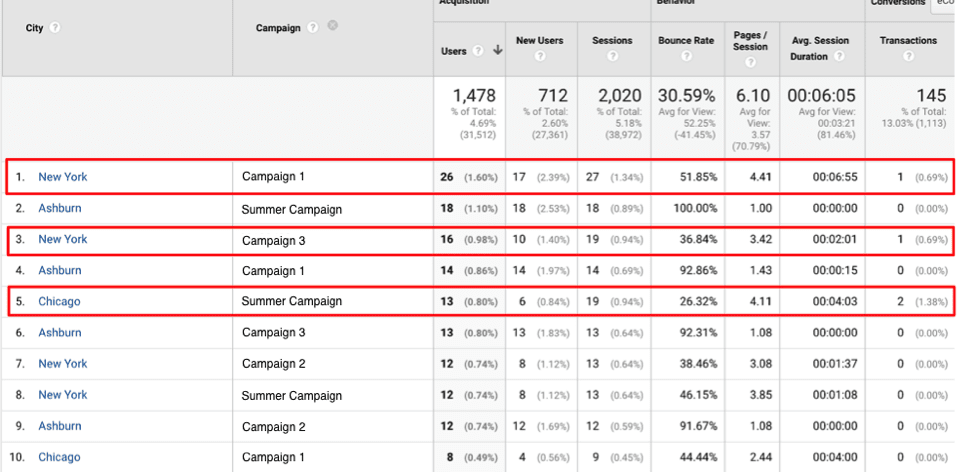
Task: Select the 91.67% bounce rate cell
Action: coord(698,427)
